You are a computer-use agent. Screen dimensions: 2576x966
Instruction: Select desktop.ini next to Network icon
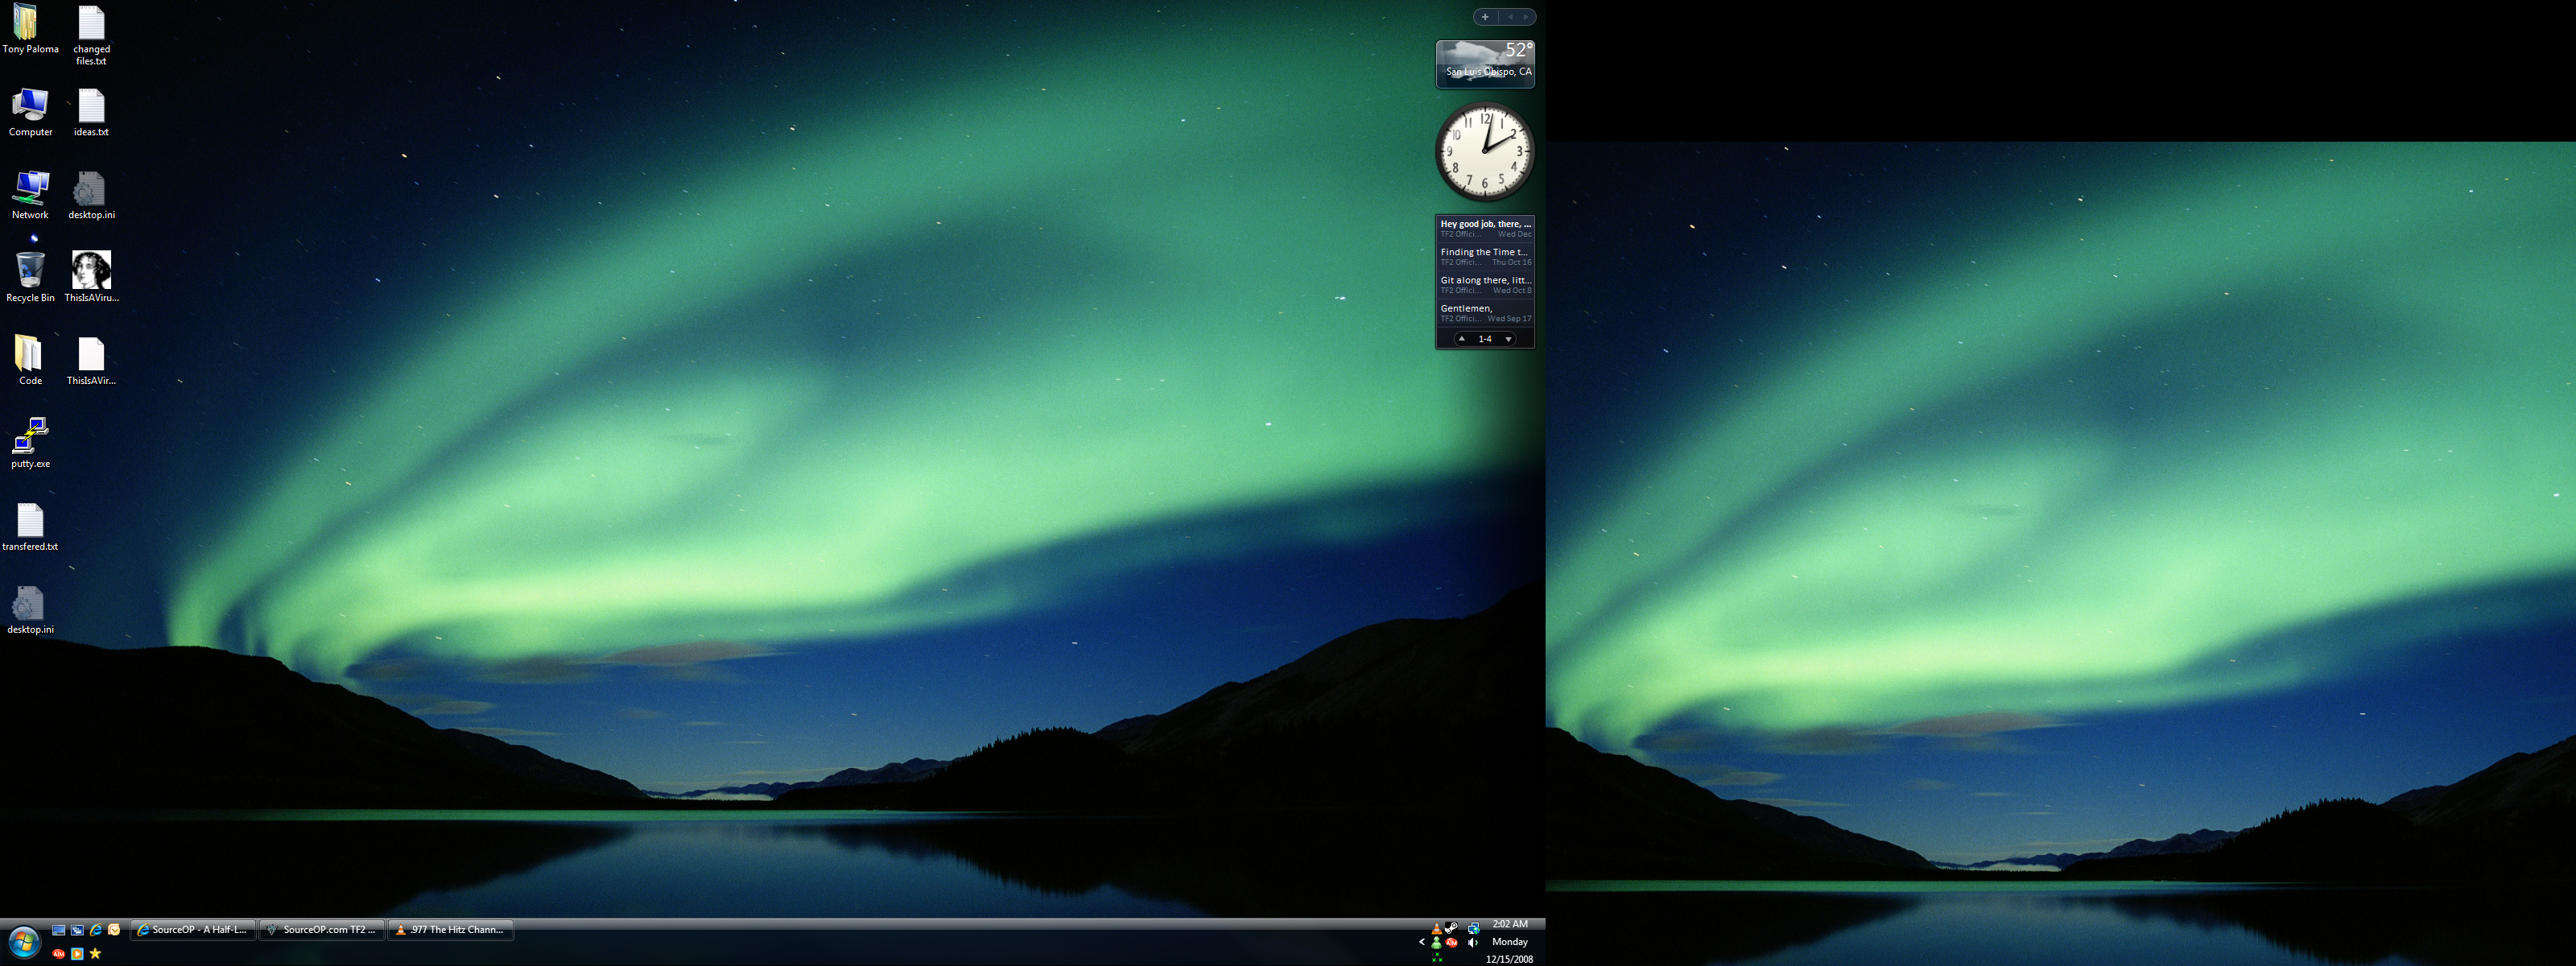click(91, 195)
